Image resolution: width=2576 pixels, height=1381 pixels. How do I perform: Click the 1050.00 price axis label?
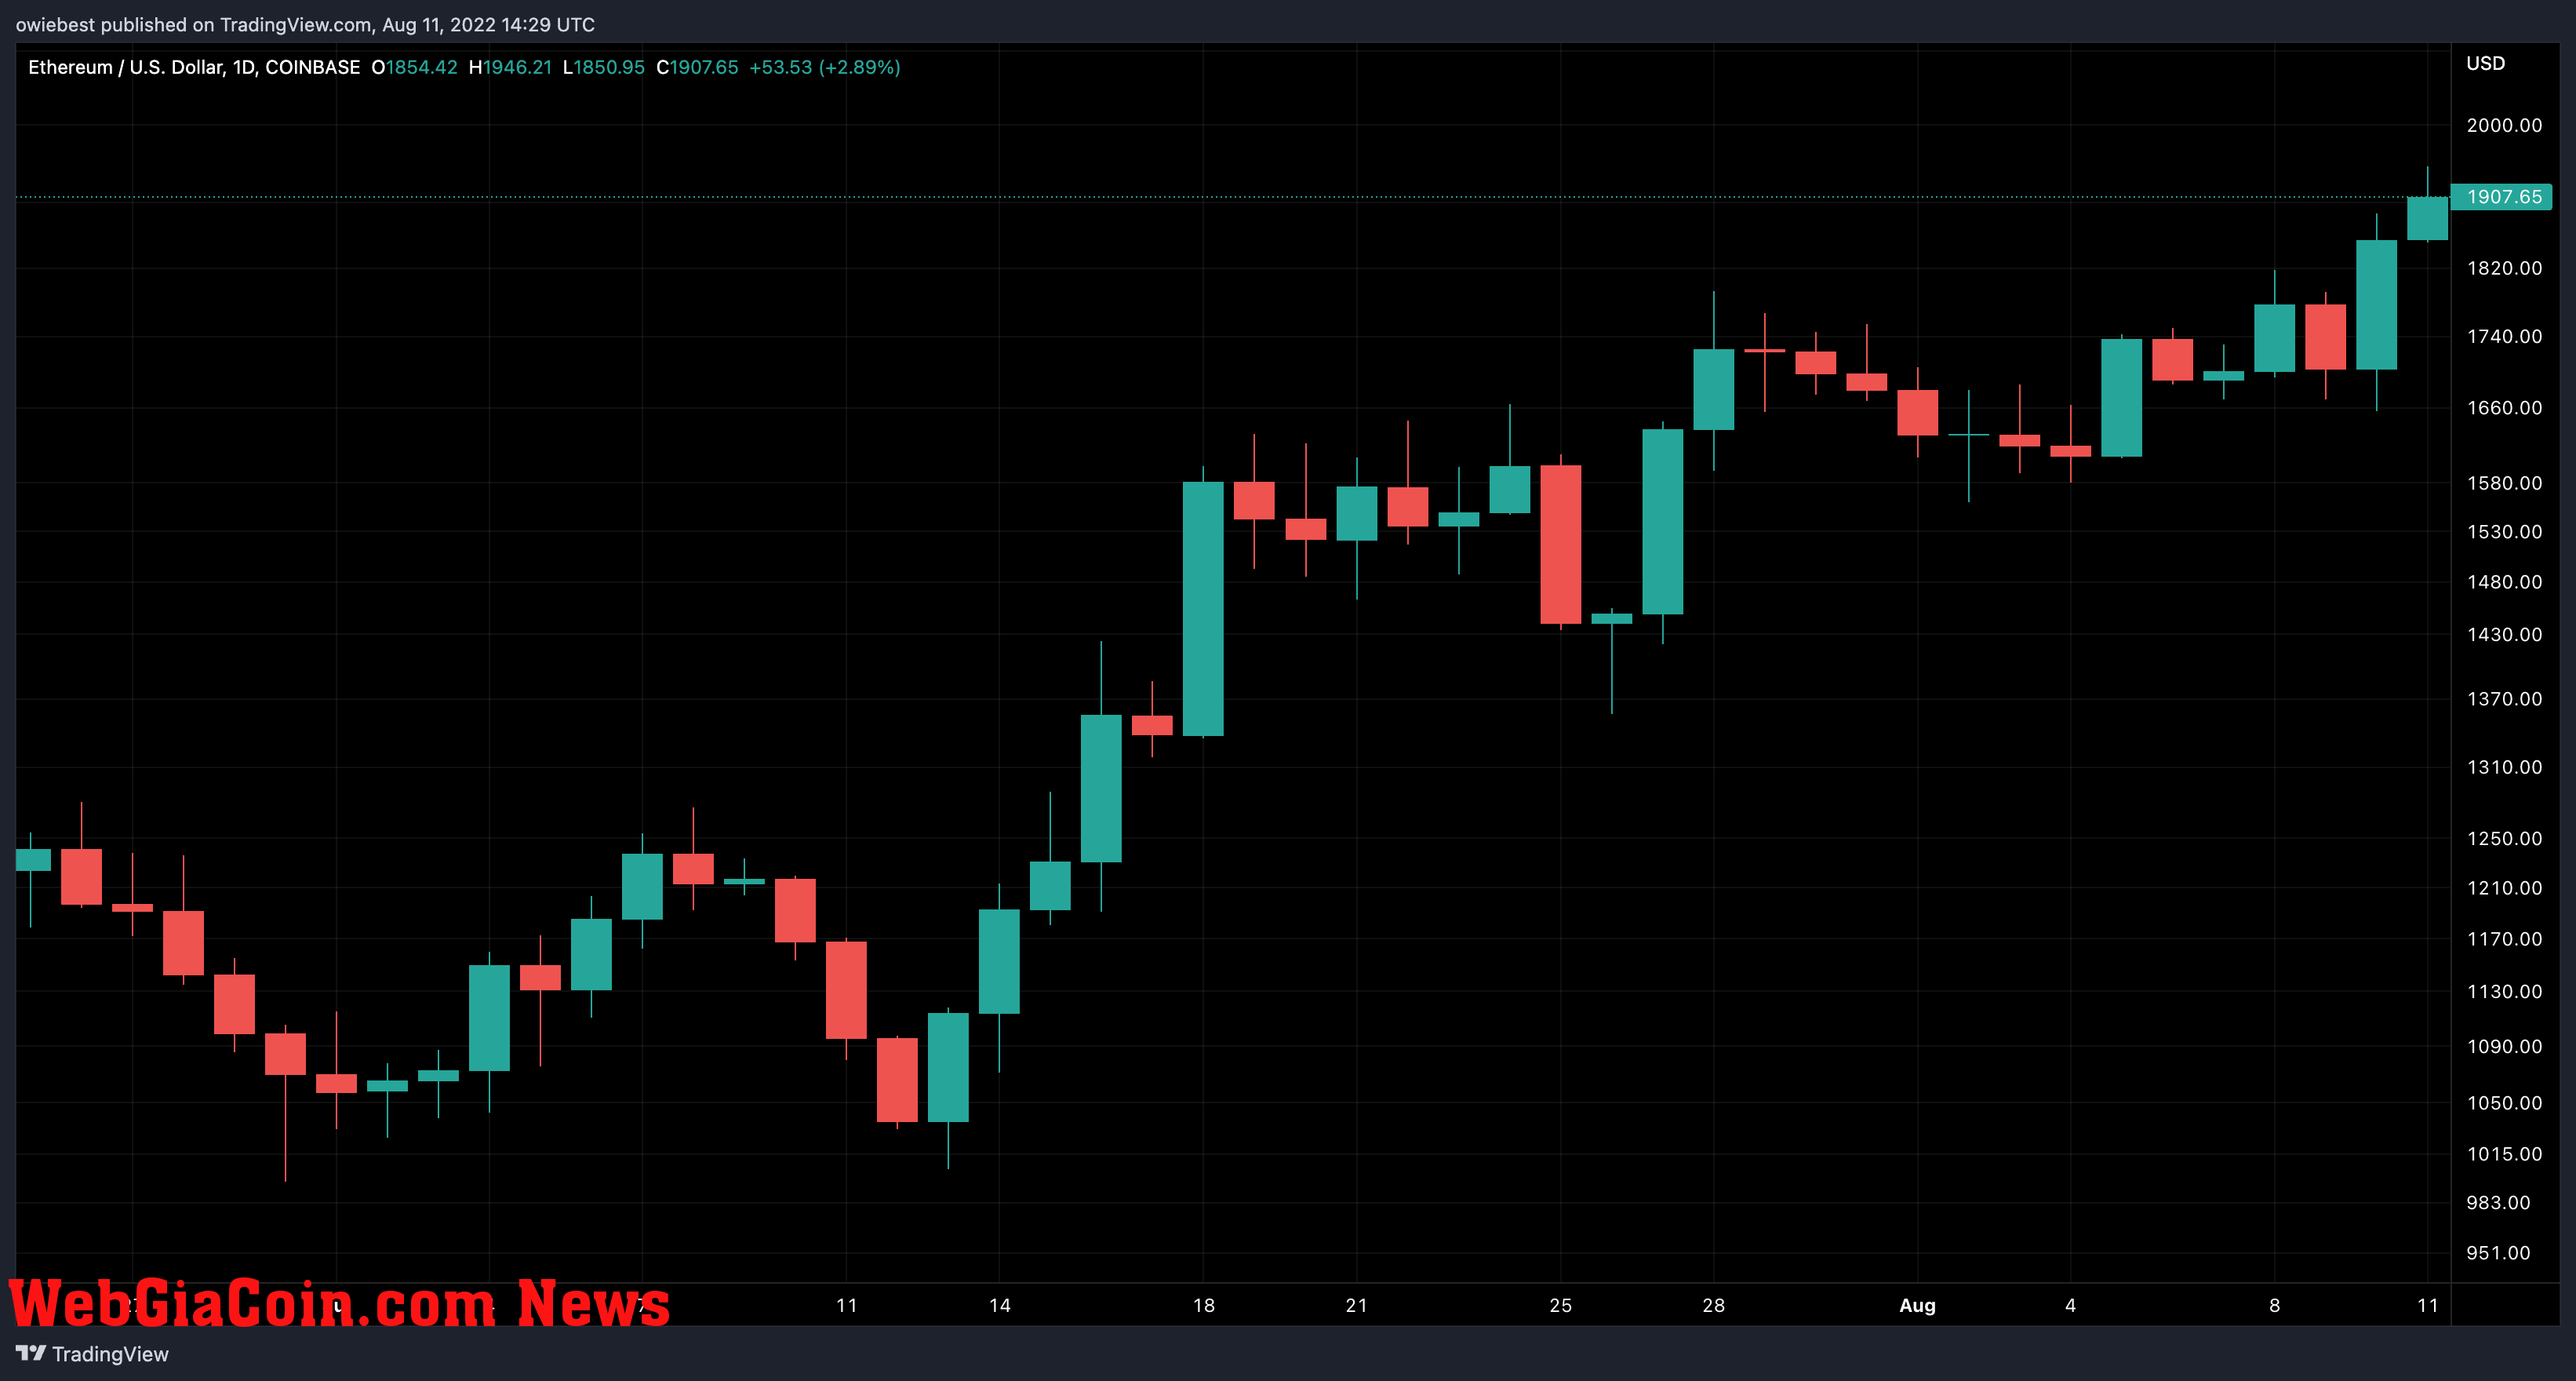[2504, 1103]
